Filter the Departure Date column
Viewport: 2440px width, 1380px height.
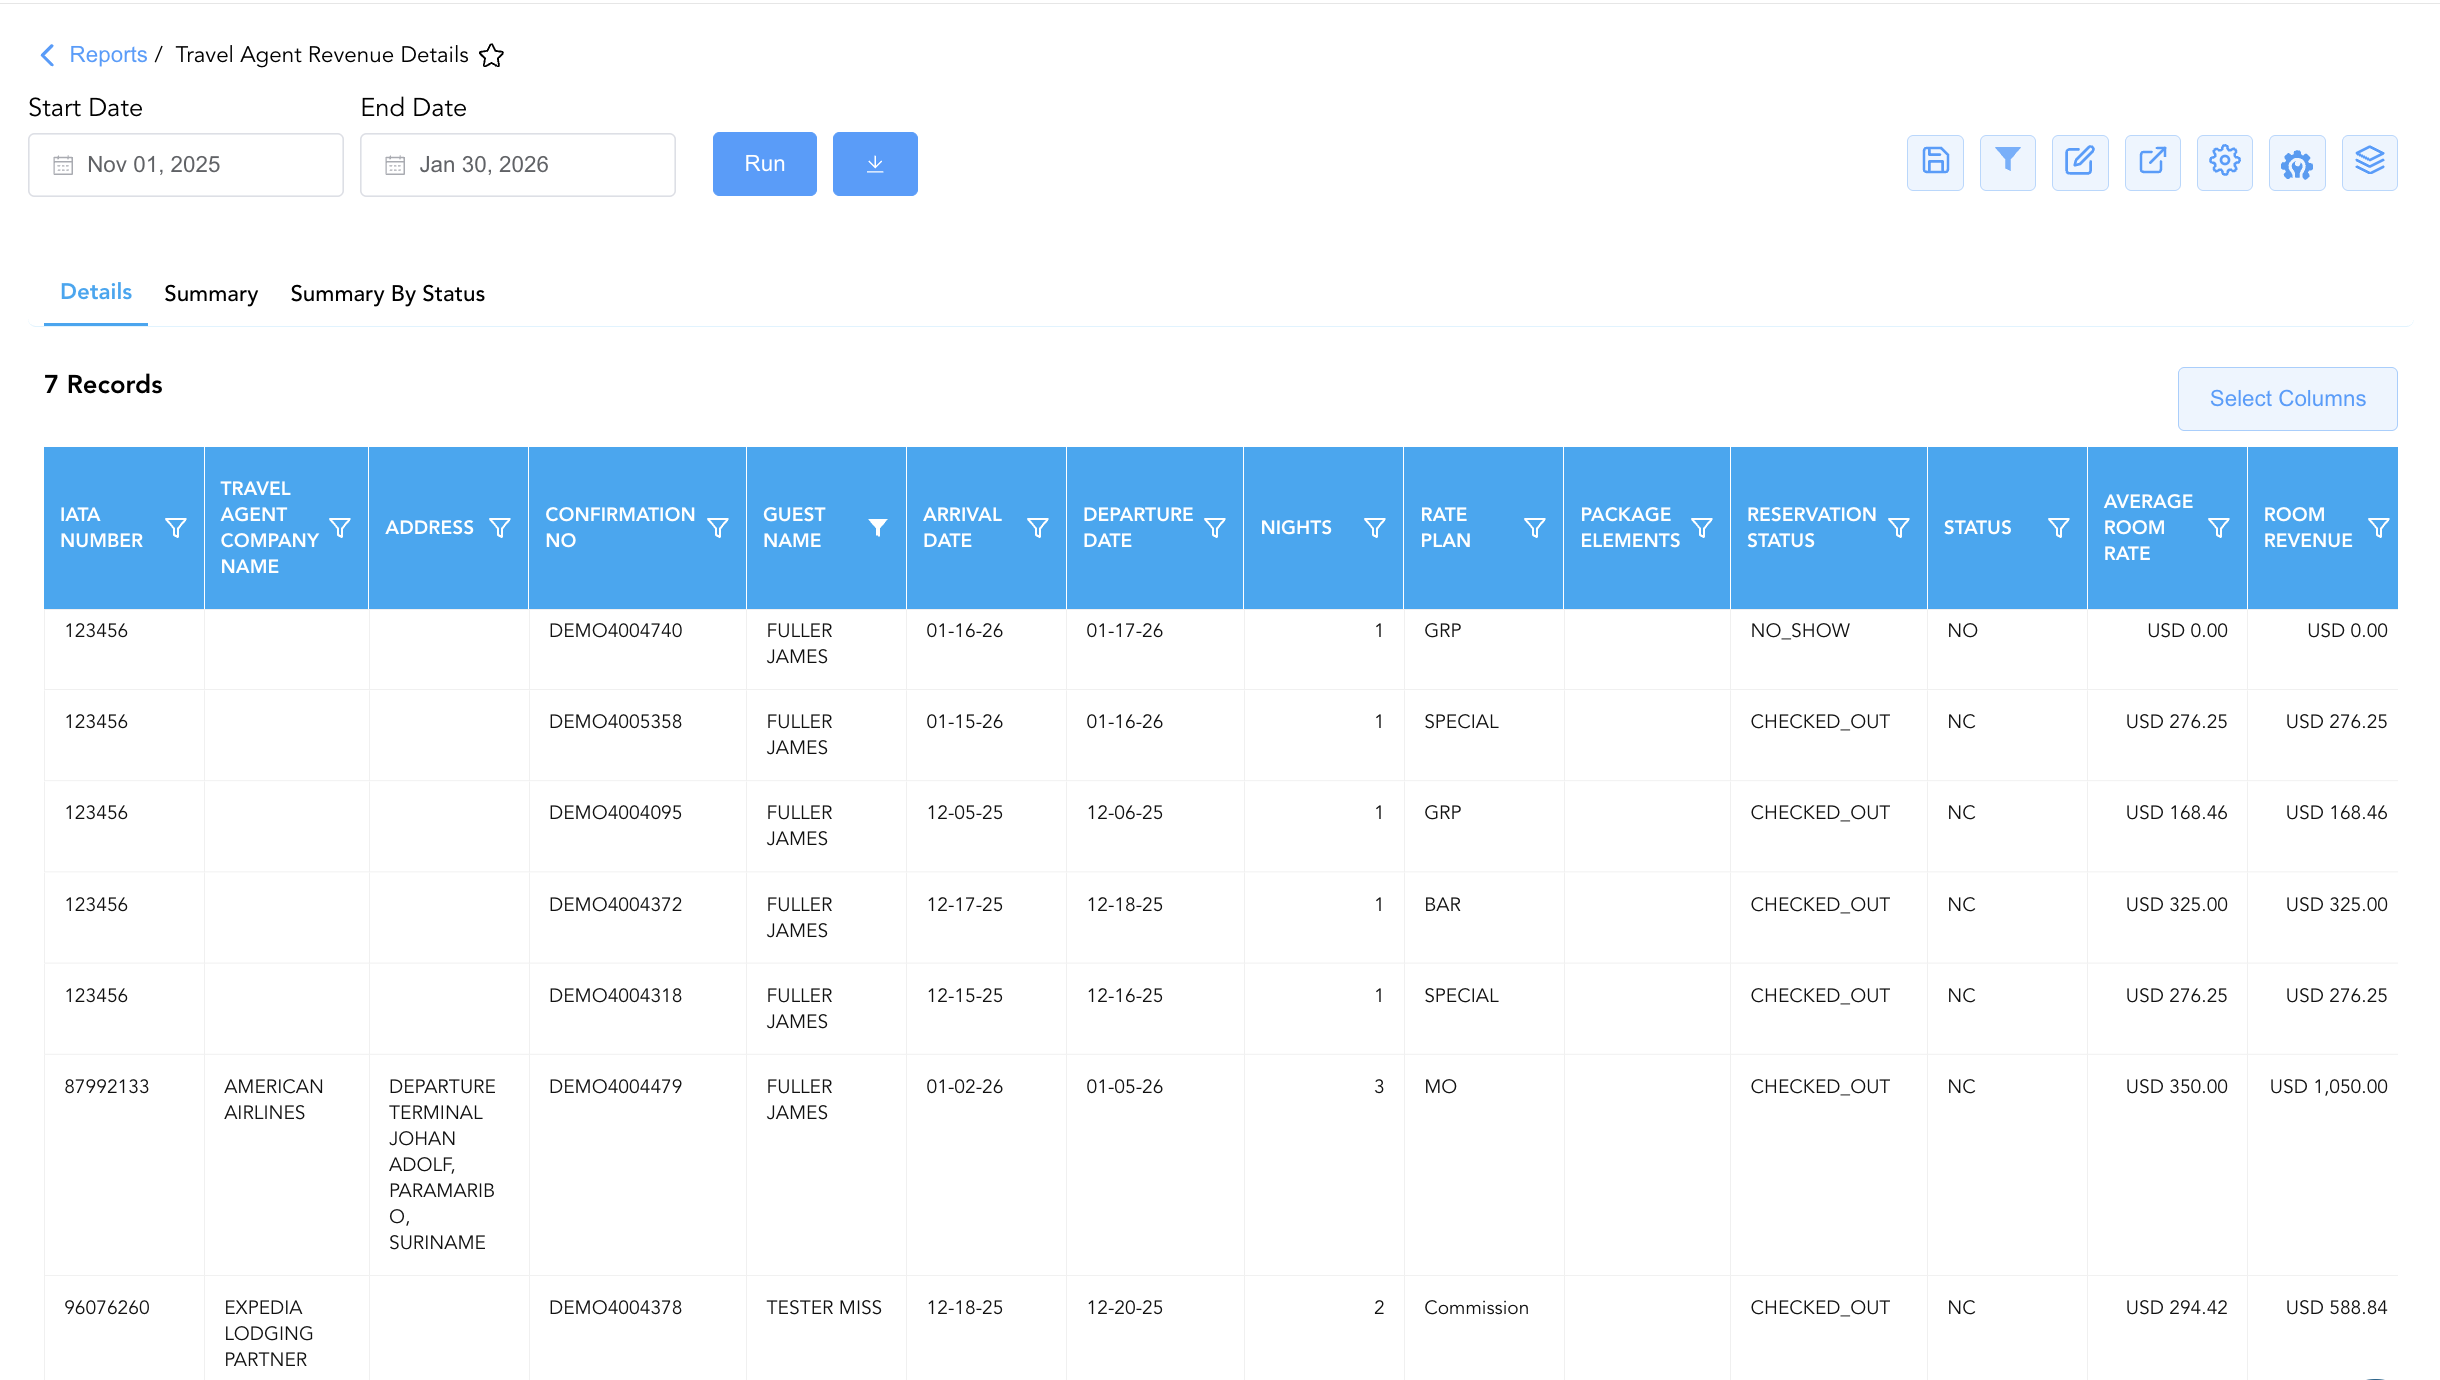point(1215,527)
